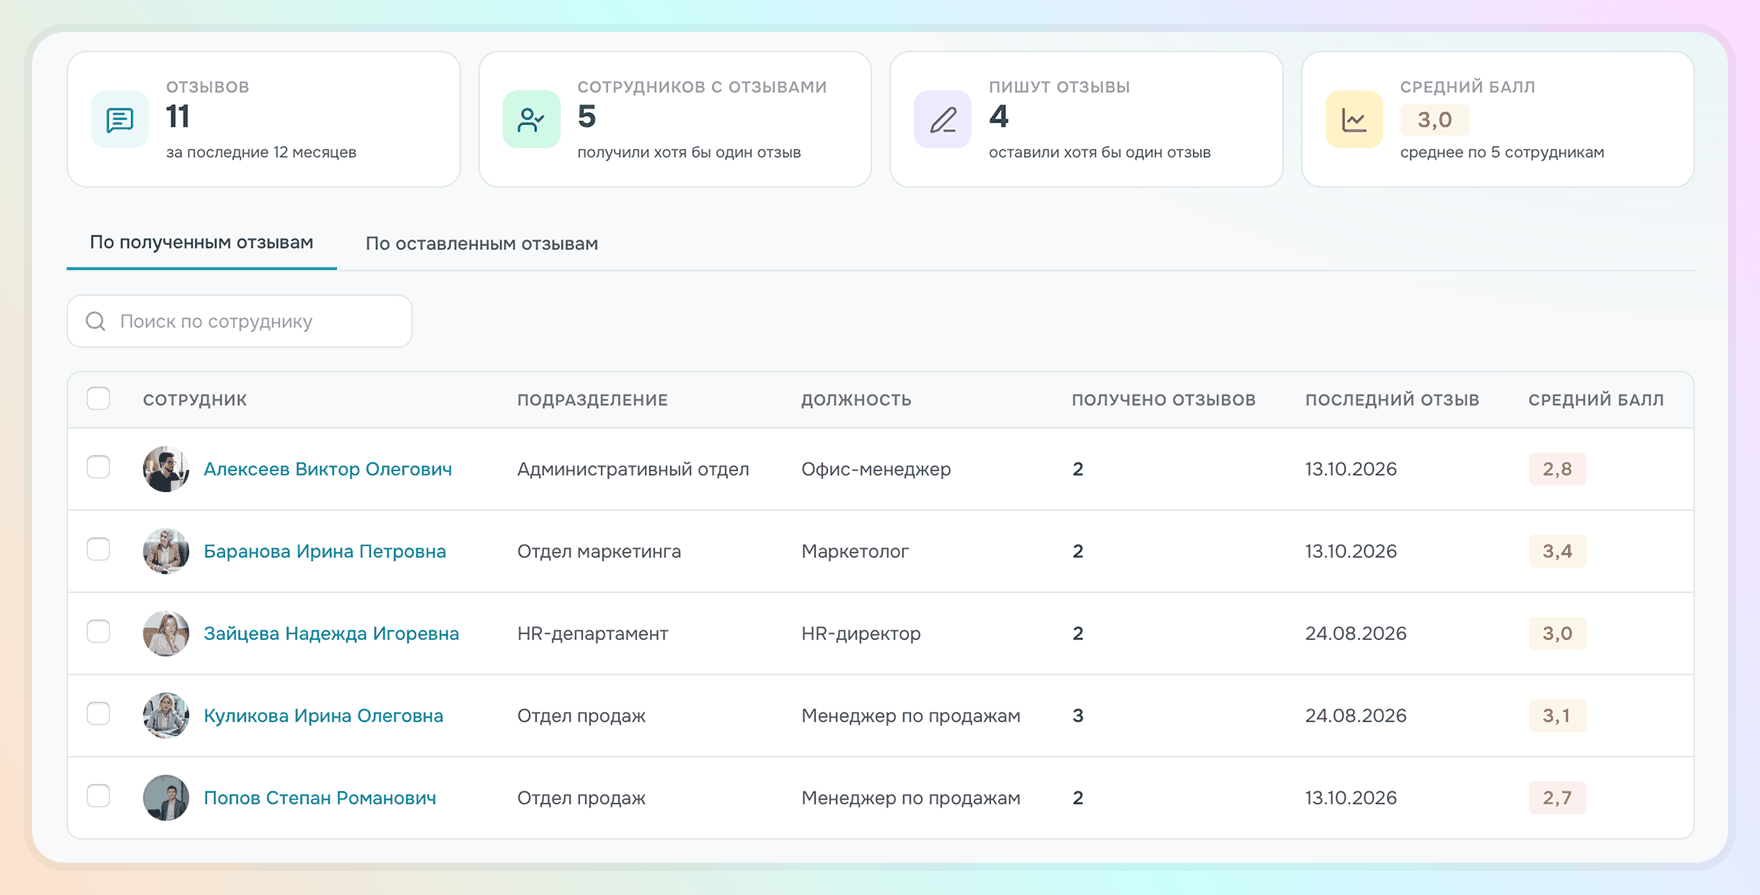The height and width of the screenshot is (895, 1760).
Task: Open employee link Алексеев Виктор Олегович
Action: (328, 469)
